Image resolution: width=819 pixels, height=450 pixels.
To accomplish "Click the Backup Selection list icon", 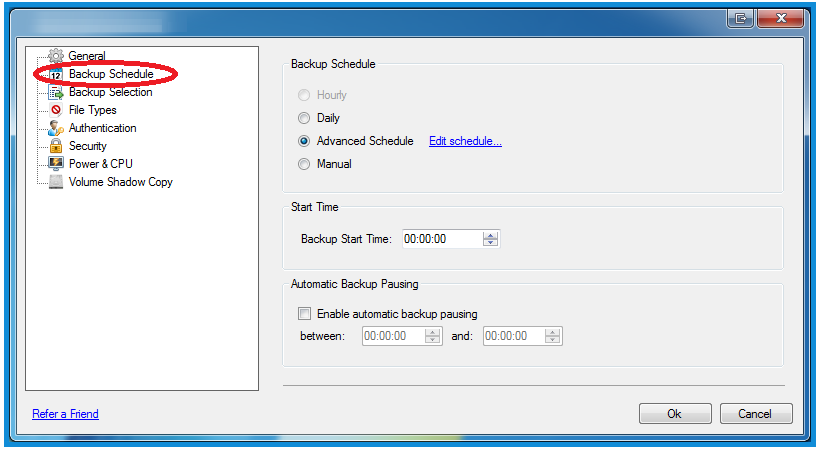I will (56, 92).
